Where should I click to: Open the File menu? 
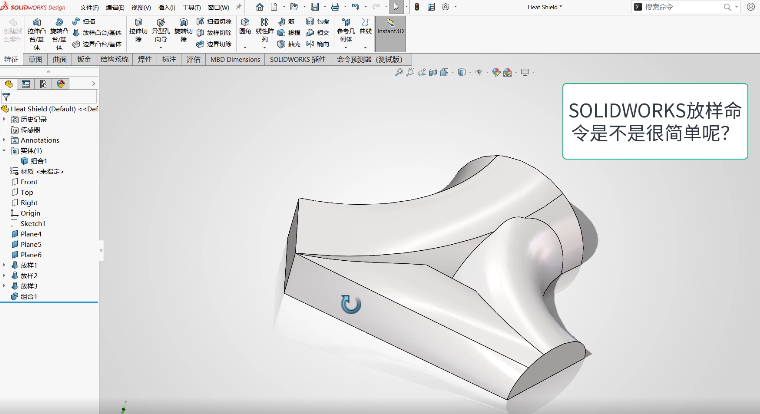(x=89, y=7)
